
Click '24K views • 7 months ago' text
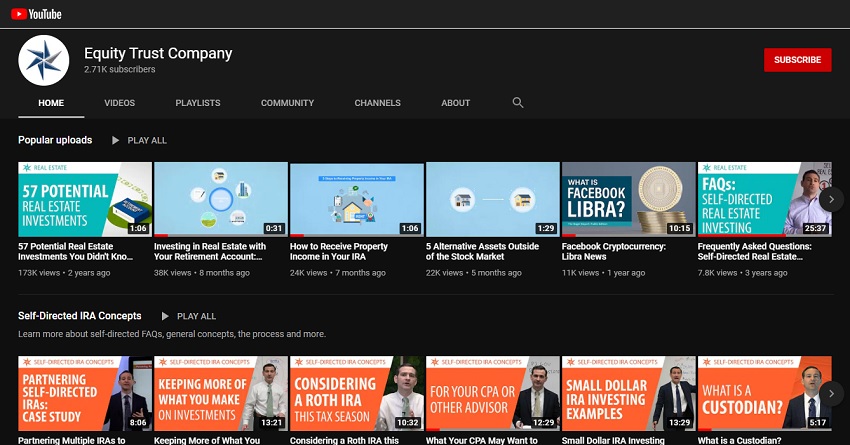(338, 273)
